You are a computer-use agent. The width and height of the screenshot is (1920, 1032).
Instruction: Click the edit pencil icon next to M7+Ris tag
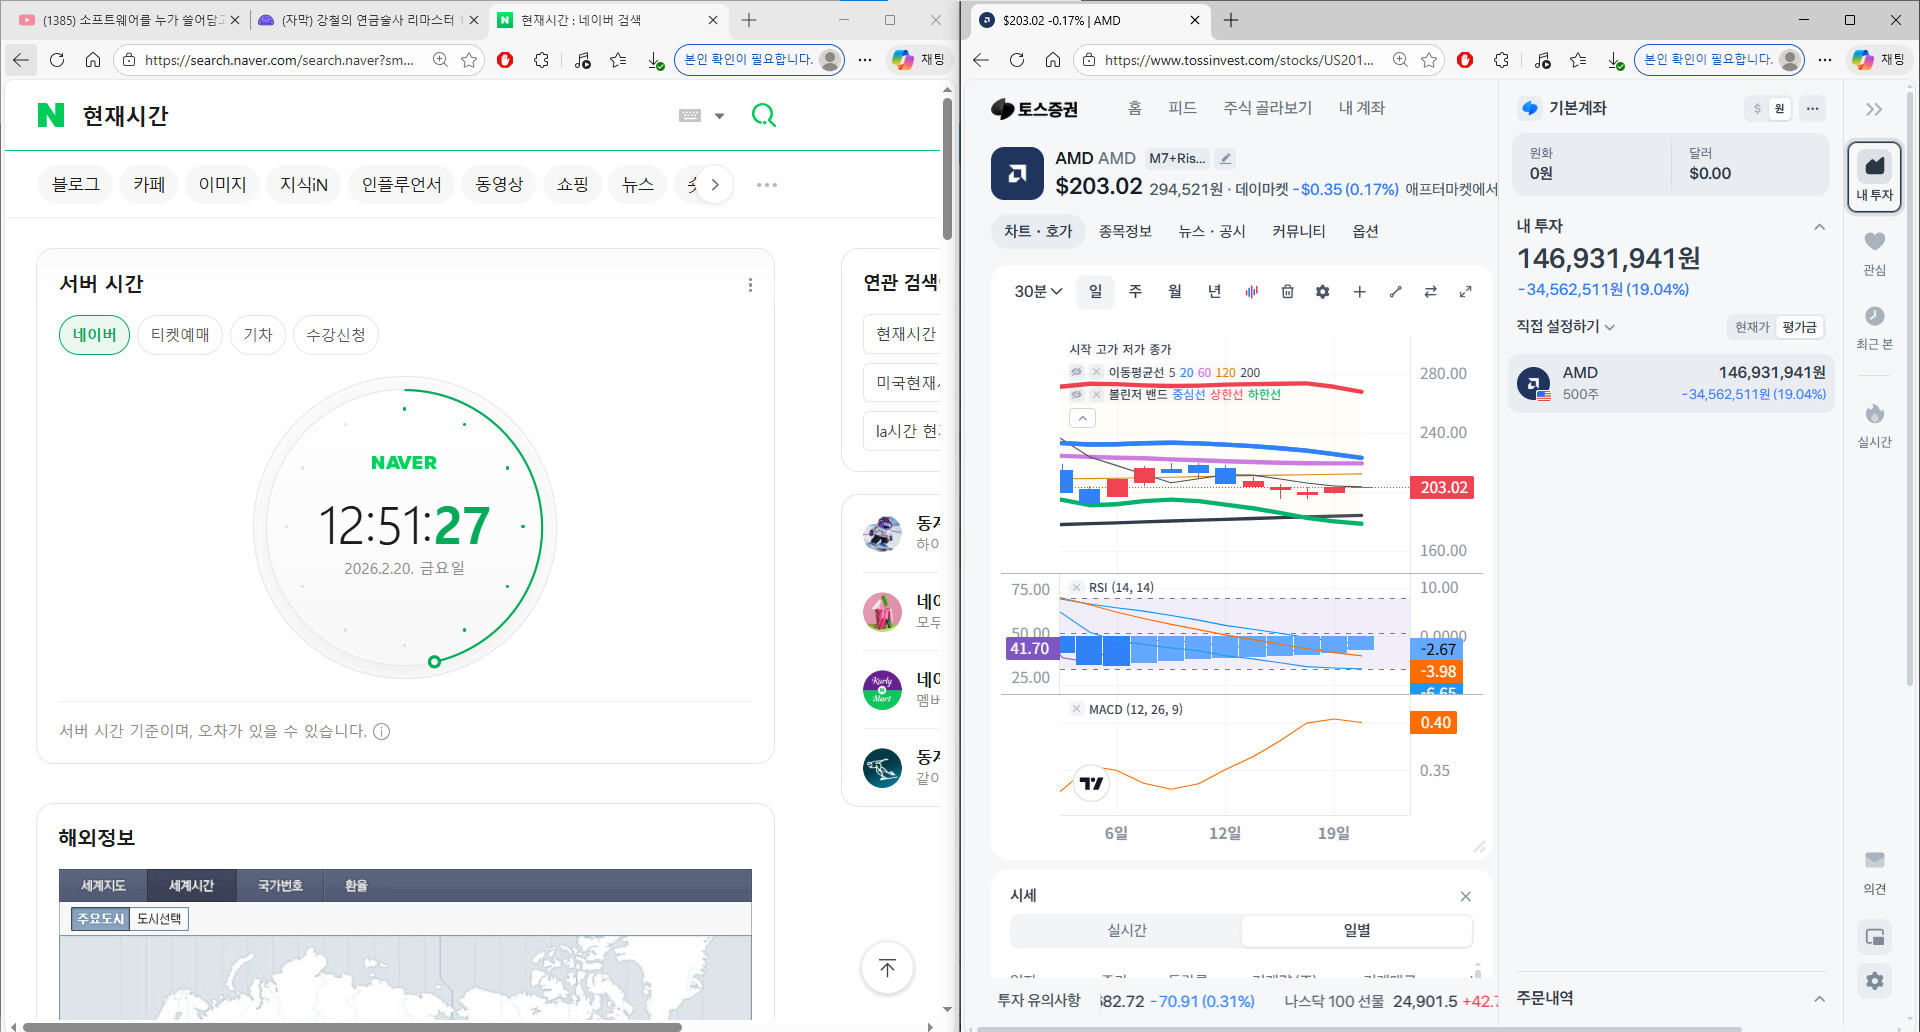(x=1225, y=158)
